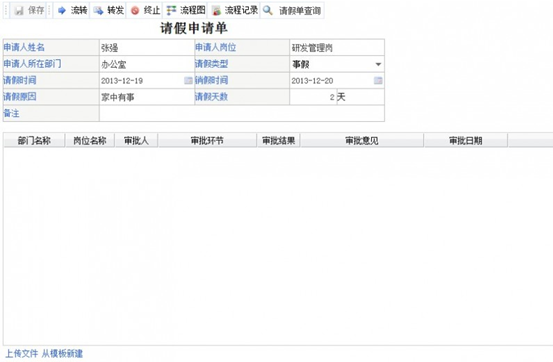Sort by 审批环节 column header

click(207, 140)
